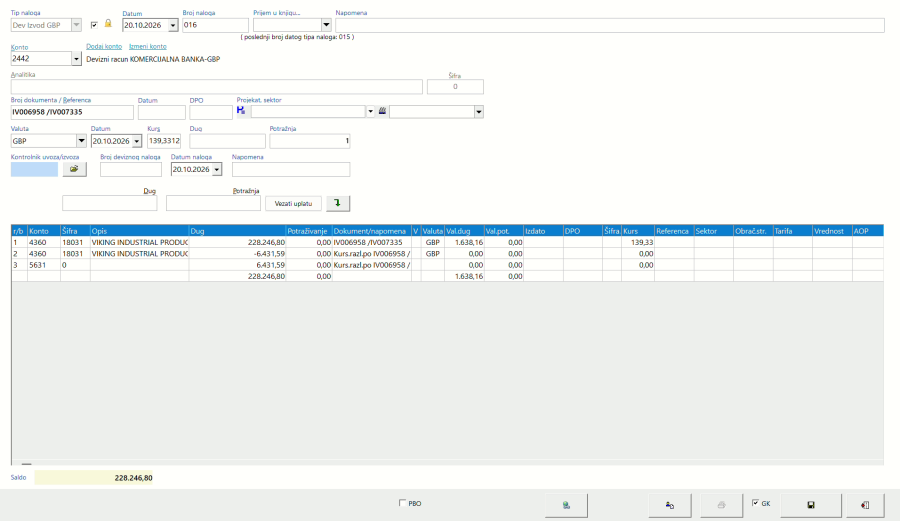Uncheck the checkbox next to Tip naloga
The height and width of the screenshot is (521, 900).
tap(94, 25)
